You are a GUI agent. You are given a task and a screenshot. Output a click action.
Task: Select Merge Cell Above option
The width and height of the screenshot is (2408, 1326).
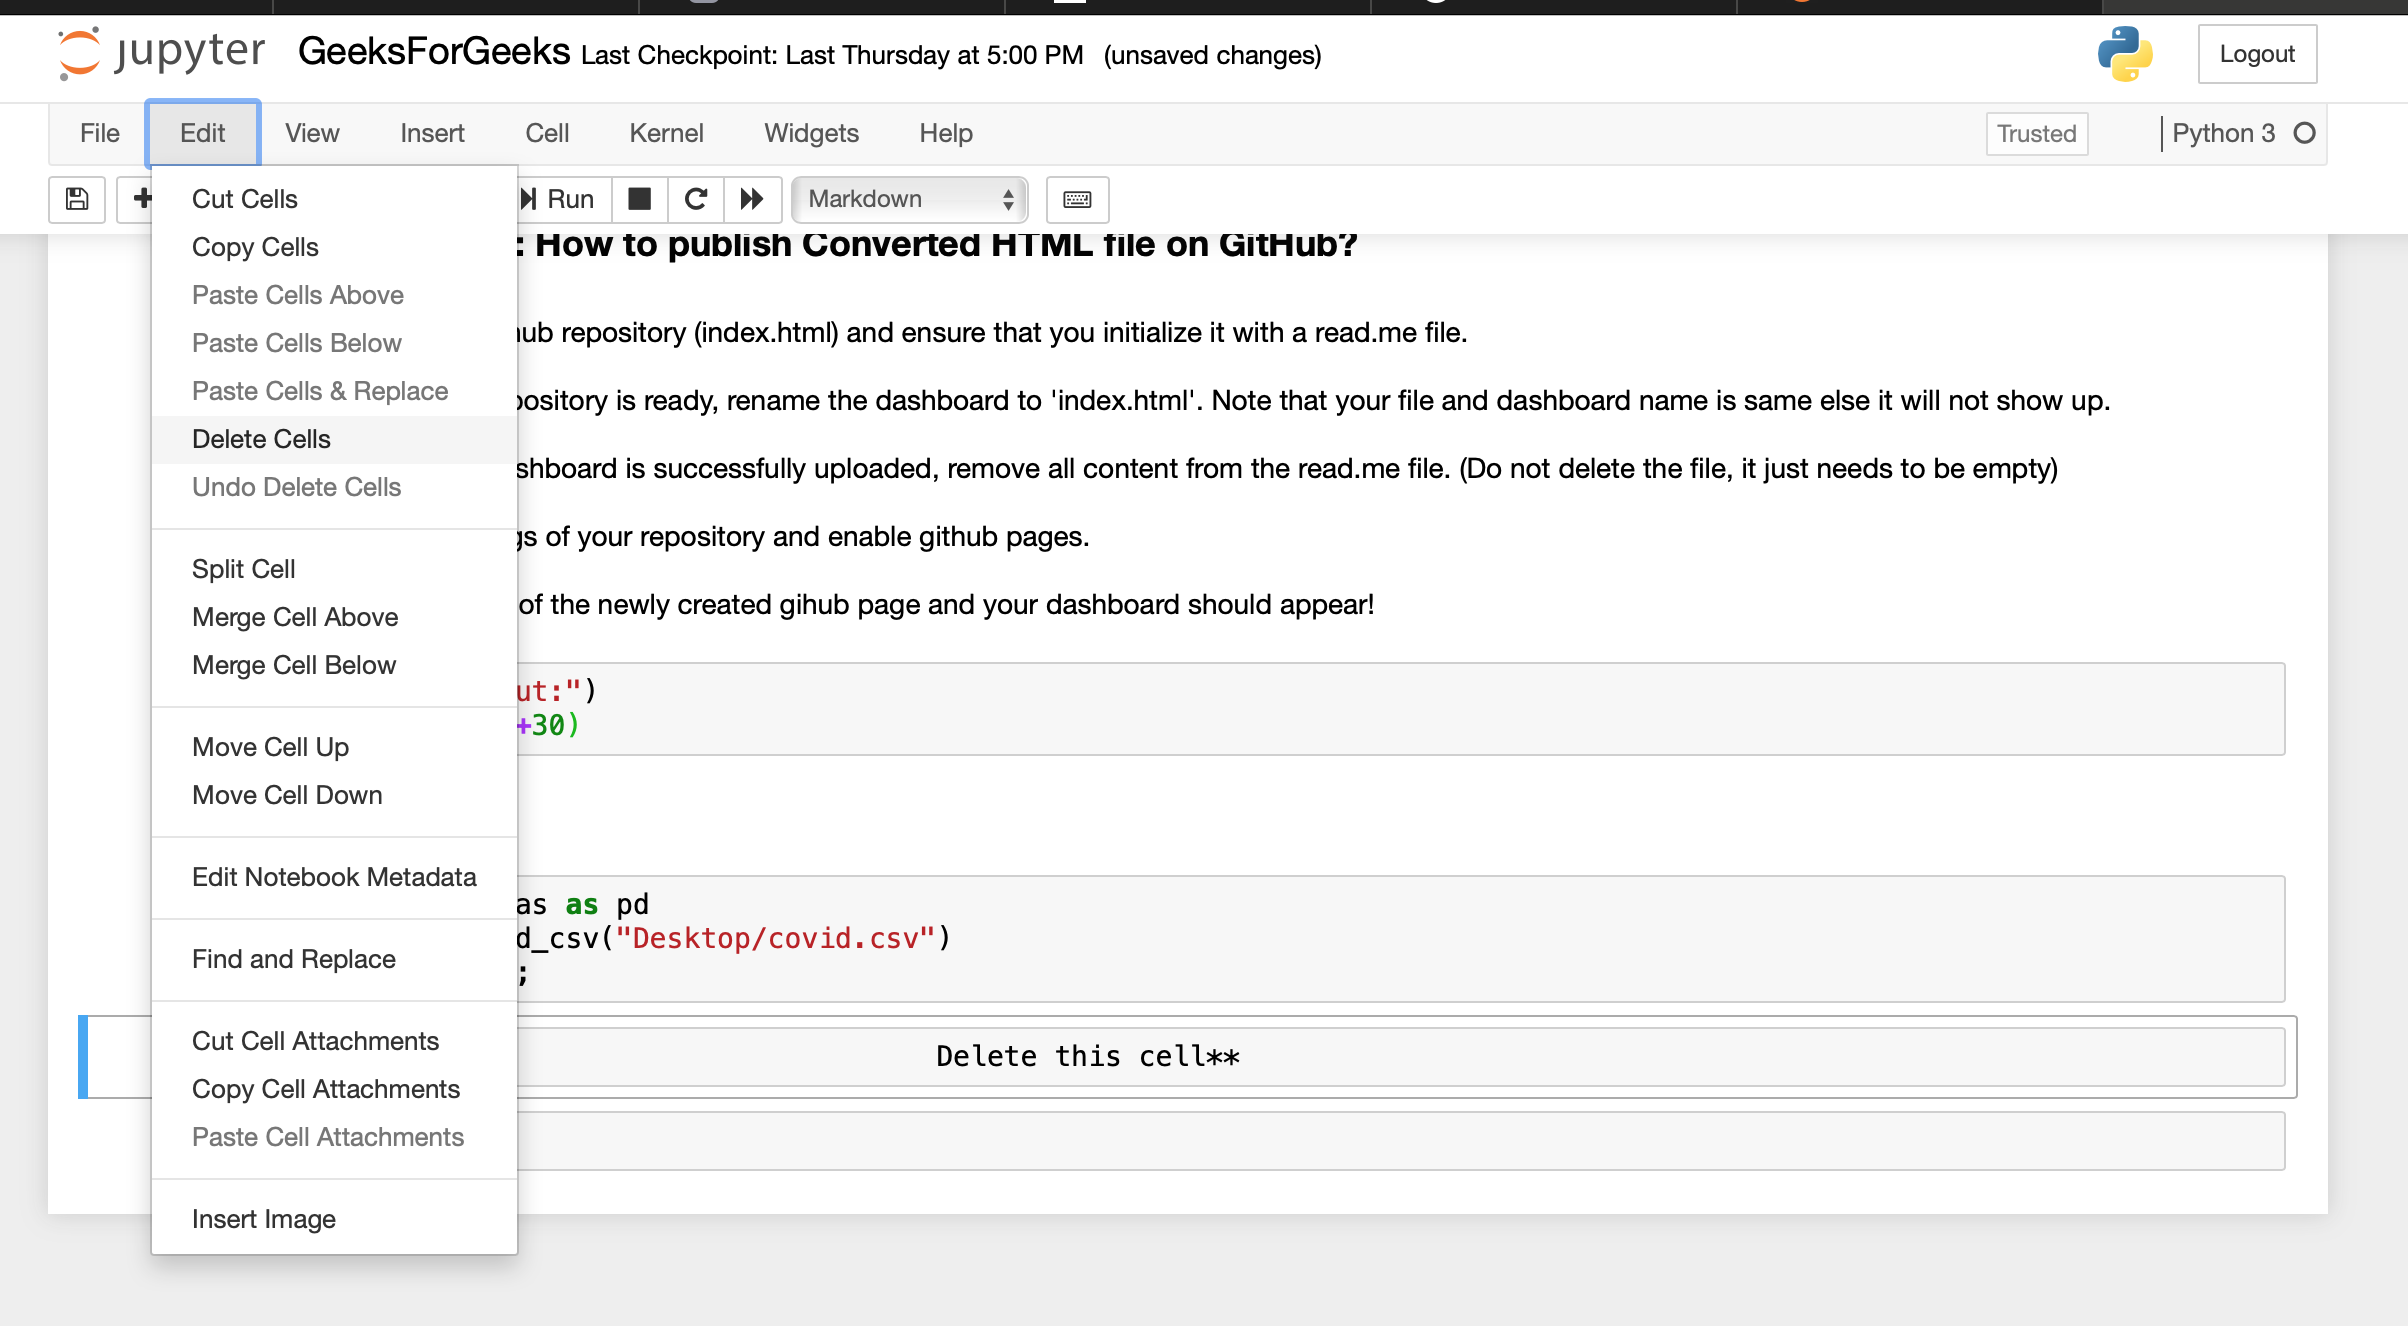(x=294, y=617)
